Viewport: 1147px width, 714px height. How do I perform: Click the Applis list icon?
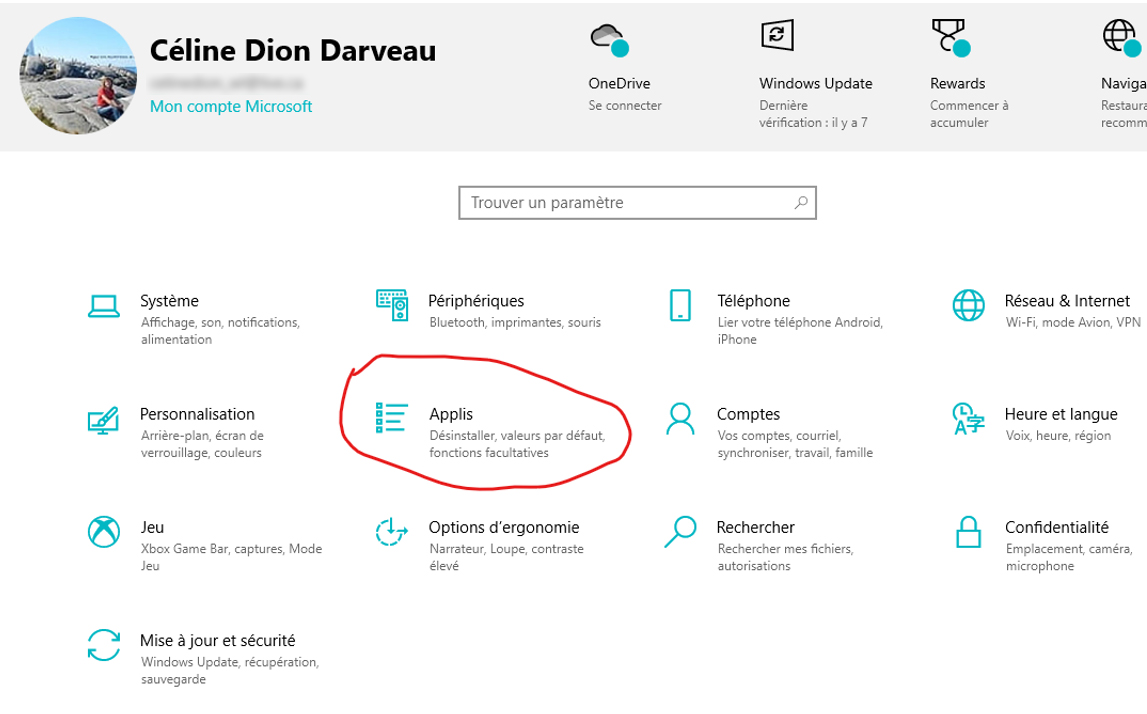(391, 418)
